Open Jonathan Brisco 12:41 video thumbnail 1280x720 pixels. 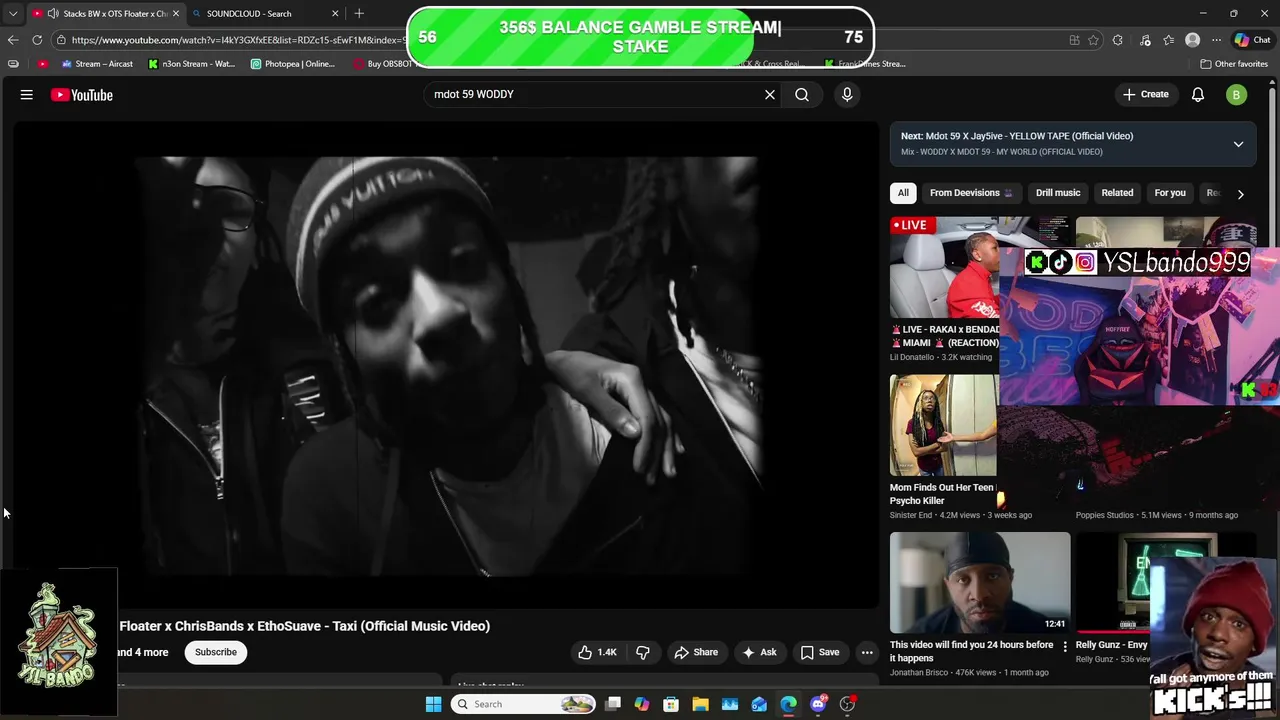click(980, 582)
